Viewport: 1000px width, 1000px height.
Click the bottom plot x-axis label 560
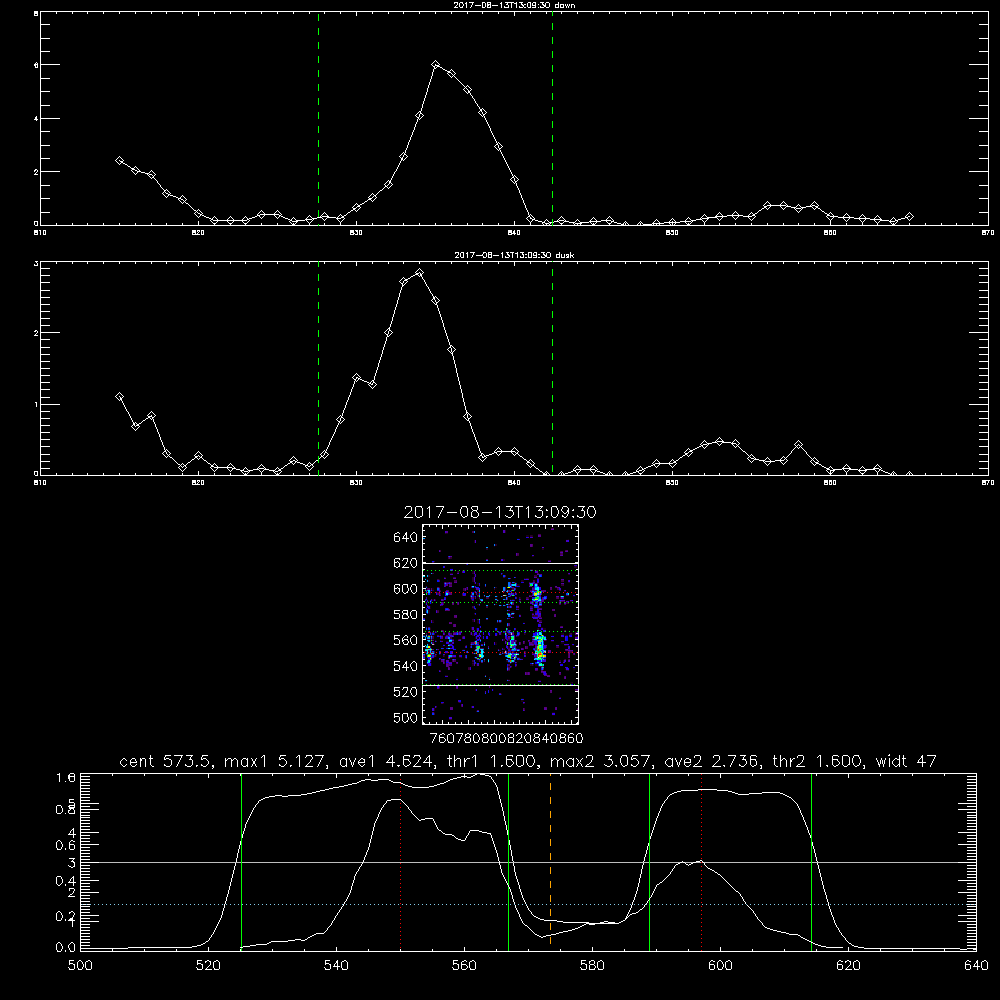click(464, 966)
